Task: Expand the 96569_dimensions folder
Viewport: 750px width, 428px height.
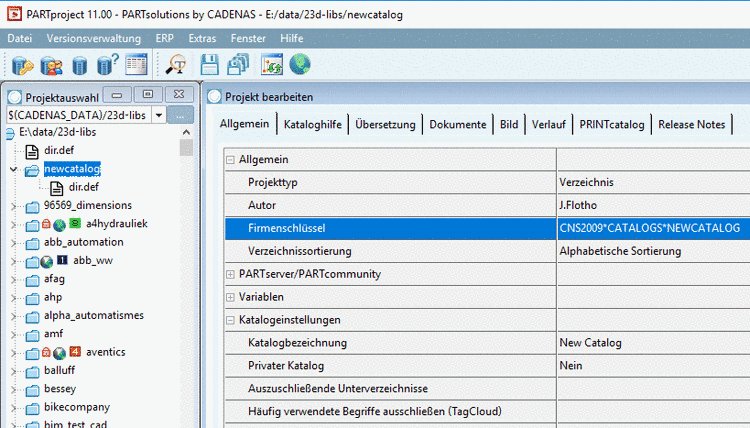Action: tap(13, 206)
